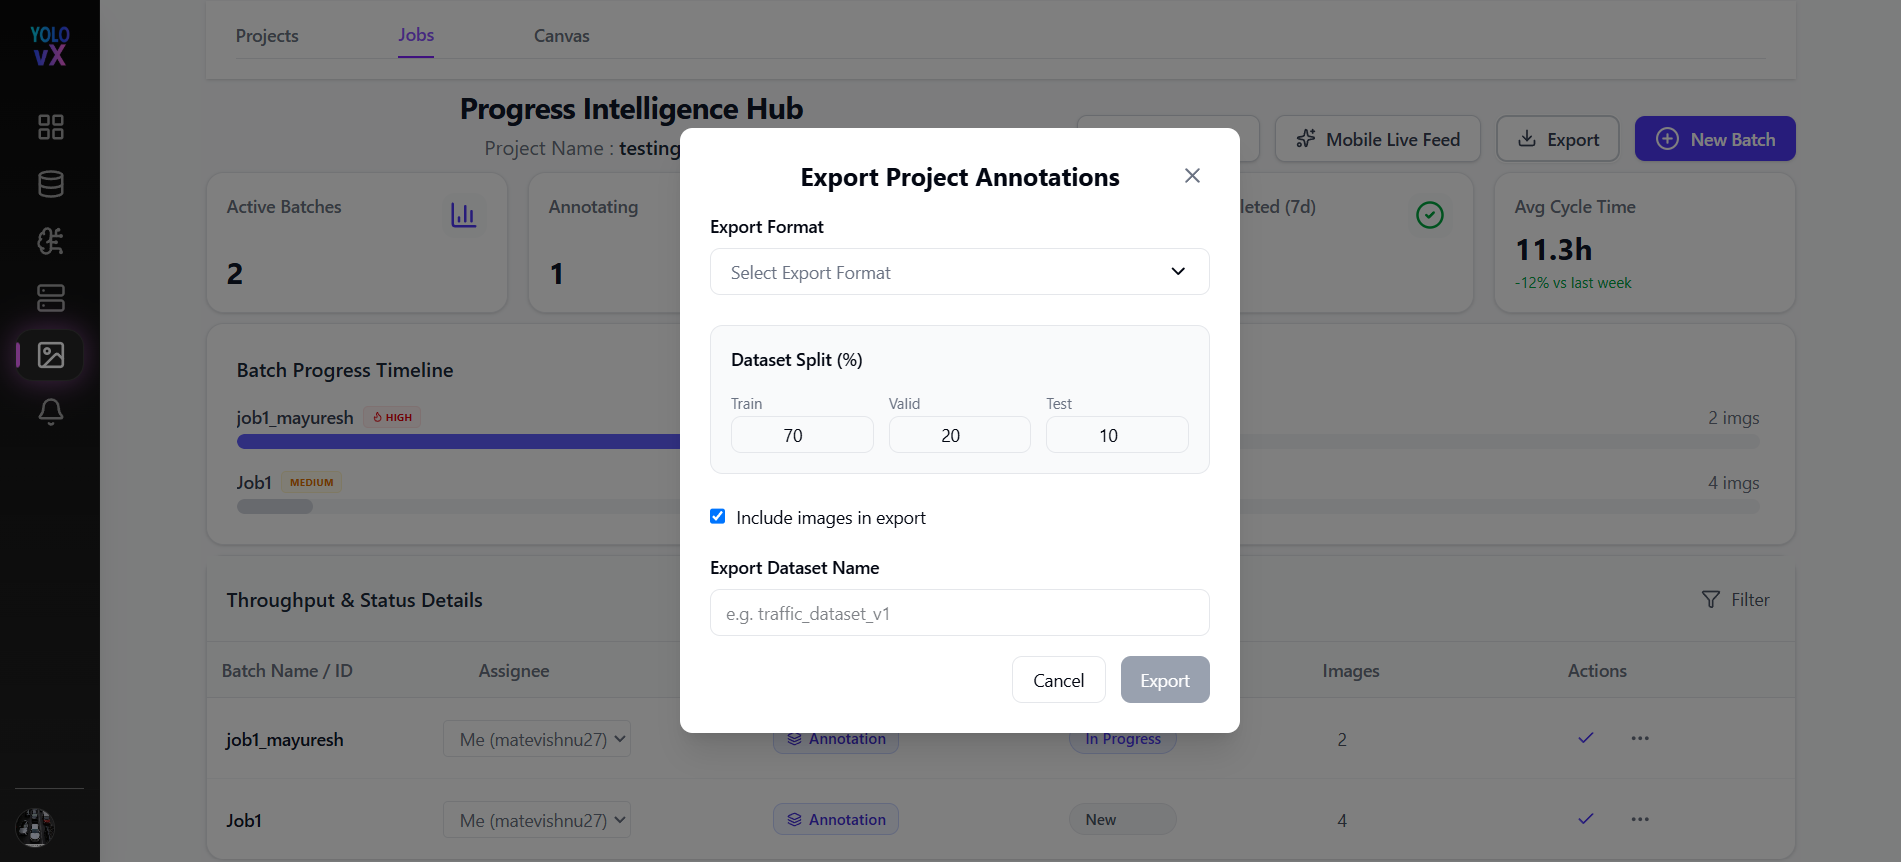
Task: Open more actions menu for job1_mayuresh row
Action: pos(1640,738)
